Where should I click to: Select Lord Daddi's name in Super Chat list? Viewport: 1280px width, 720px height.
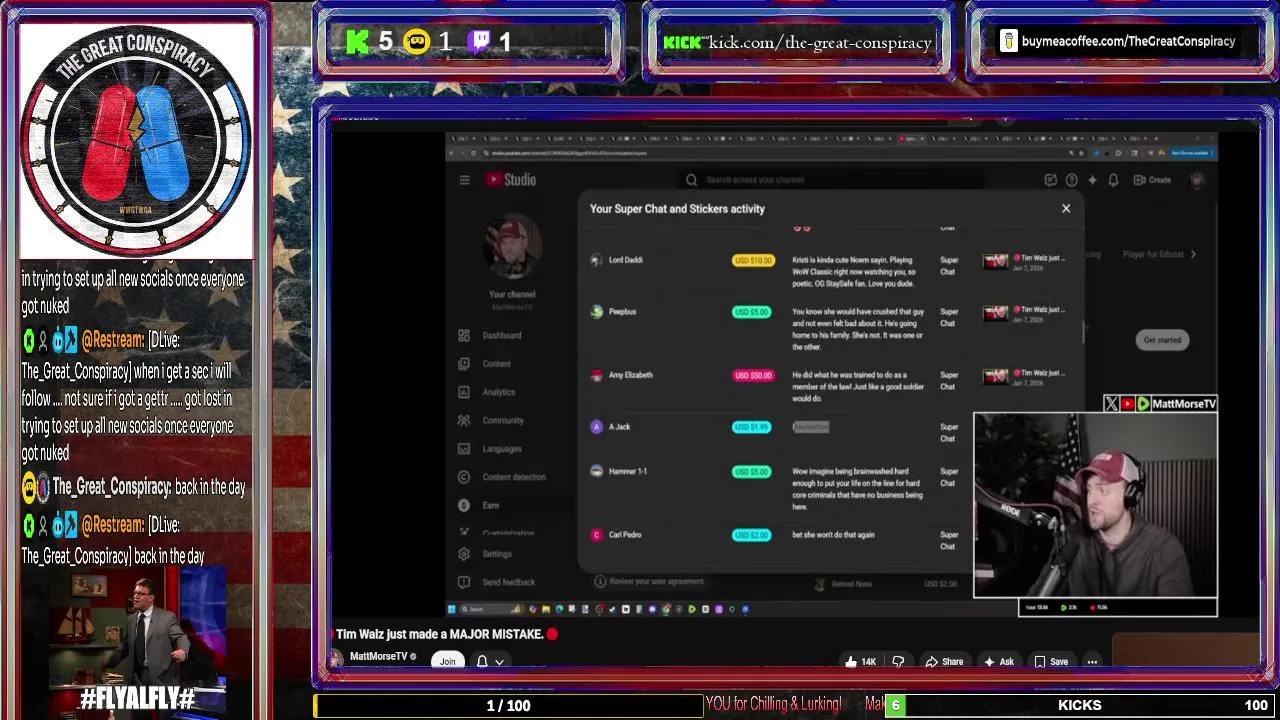pyautogui.click(x=626, y=260)
